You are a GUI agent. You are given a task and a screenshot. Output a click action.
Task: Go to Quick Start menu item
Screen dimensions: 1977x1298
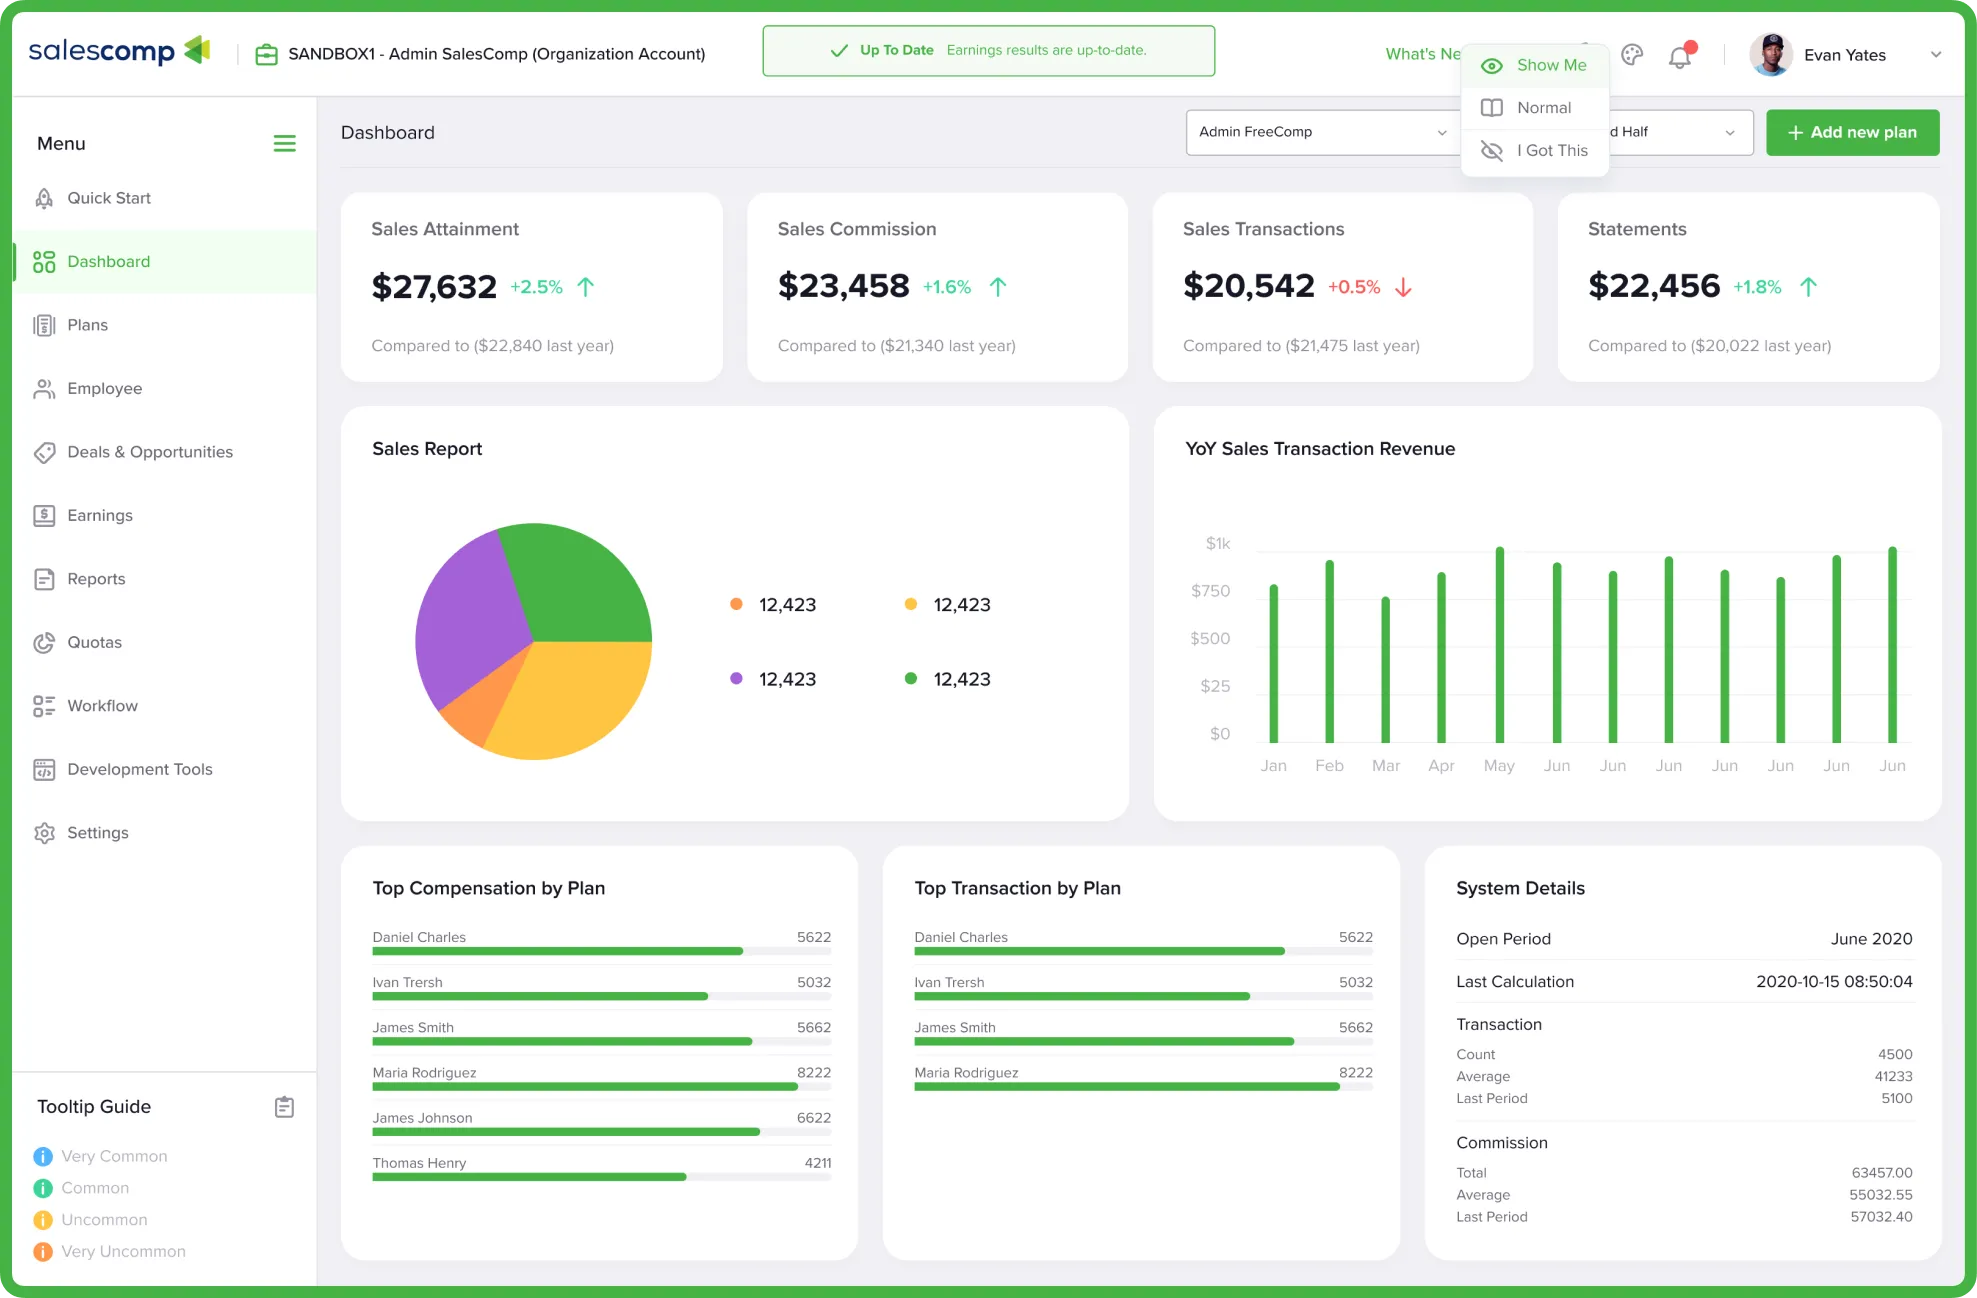point(109,198)
